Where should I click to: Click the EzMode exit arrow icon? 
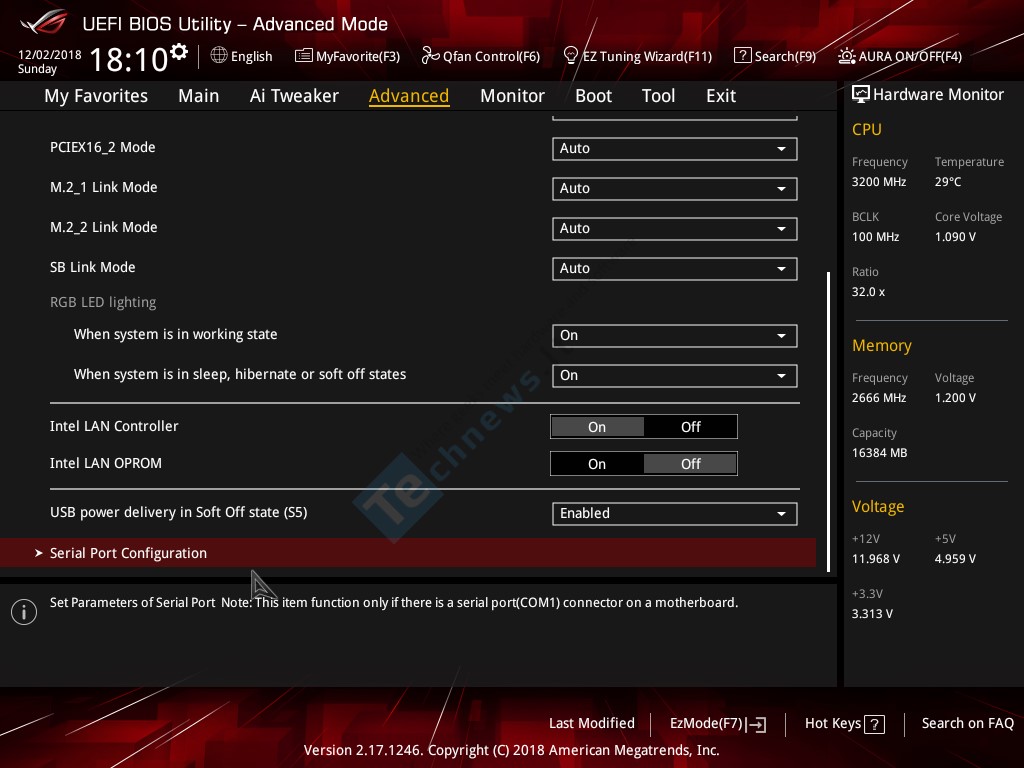(x=756, y=724)
